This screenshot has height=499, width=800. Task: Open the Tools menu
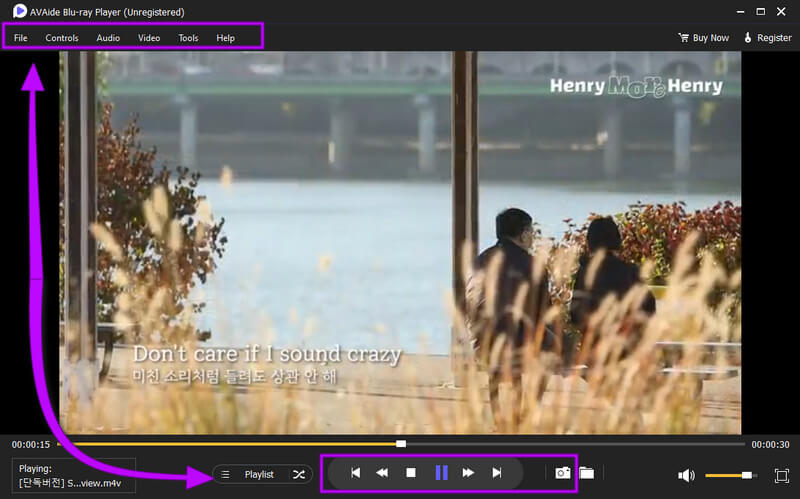(x=188, y=38)
